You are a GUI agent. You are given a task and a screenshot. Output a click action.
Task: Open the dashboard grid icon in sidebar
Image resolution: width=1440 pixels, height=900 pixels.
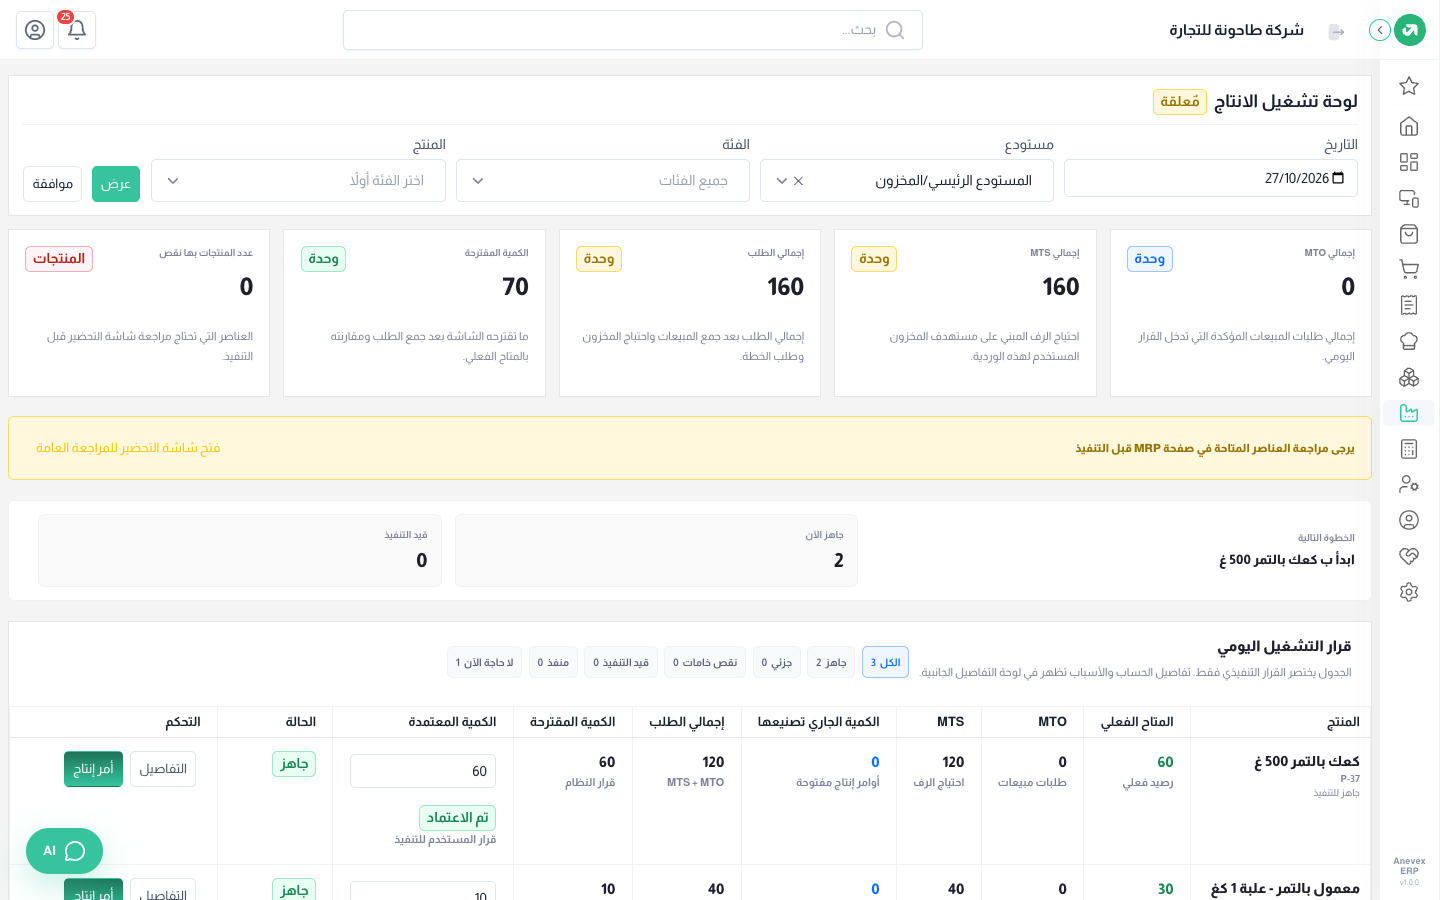(1409, 162)
